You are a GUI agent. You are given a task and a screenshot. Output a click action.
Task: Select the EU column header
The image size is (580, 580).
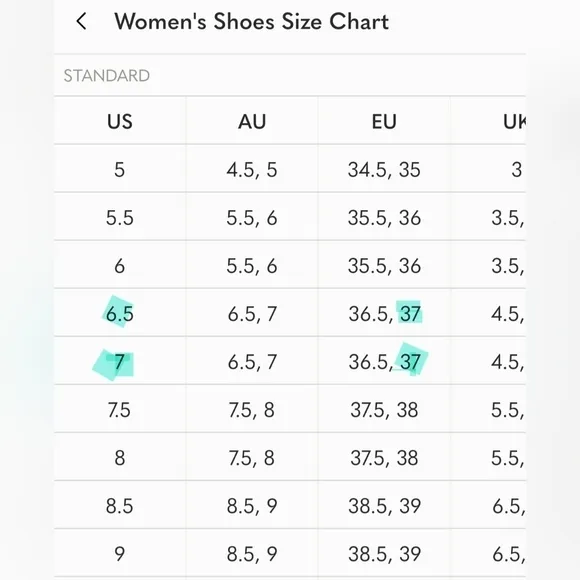pyautogui.click(x=384, y=121)
